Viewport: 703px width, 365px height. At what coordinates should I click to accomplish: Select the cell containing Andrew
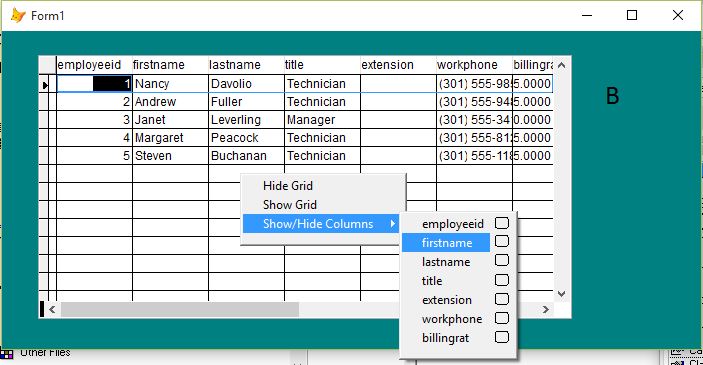pos(170,102)
